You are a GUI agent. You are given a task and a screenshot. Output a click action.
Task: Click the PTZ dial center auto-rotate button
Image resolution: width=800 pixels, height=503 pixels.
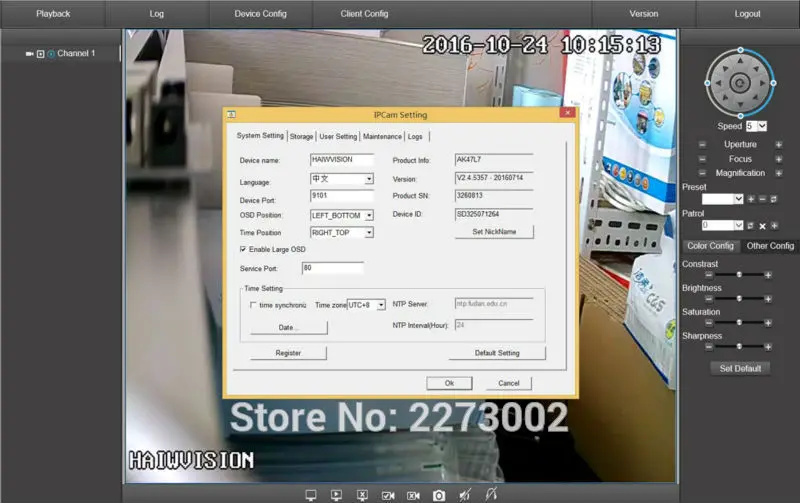pos(740,83)
